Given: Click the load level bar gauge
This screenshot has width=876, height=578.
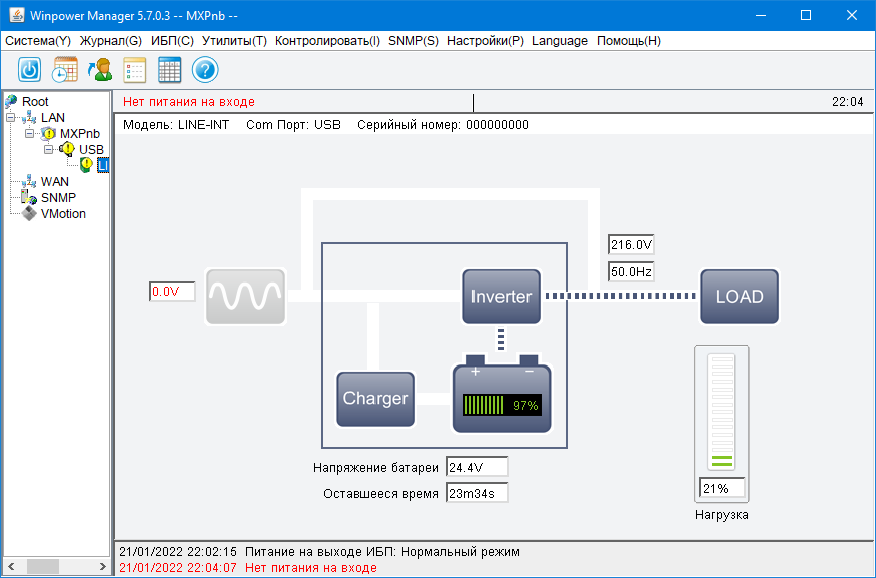Looking at the screenshot, I should (x=721, y=410).
